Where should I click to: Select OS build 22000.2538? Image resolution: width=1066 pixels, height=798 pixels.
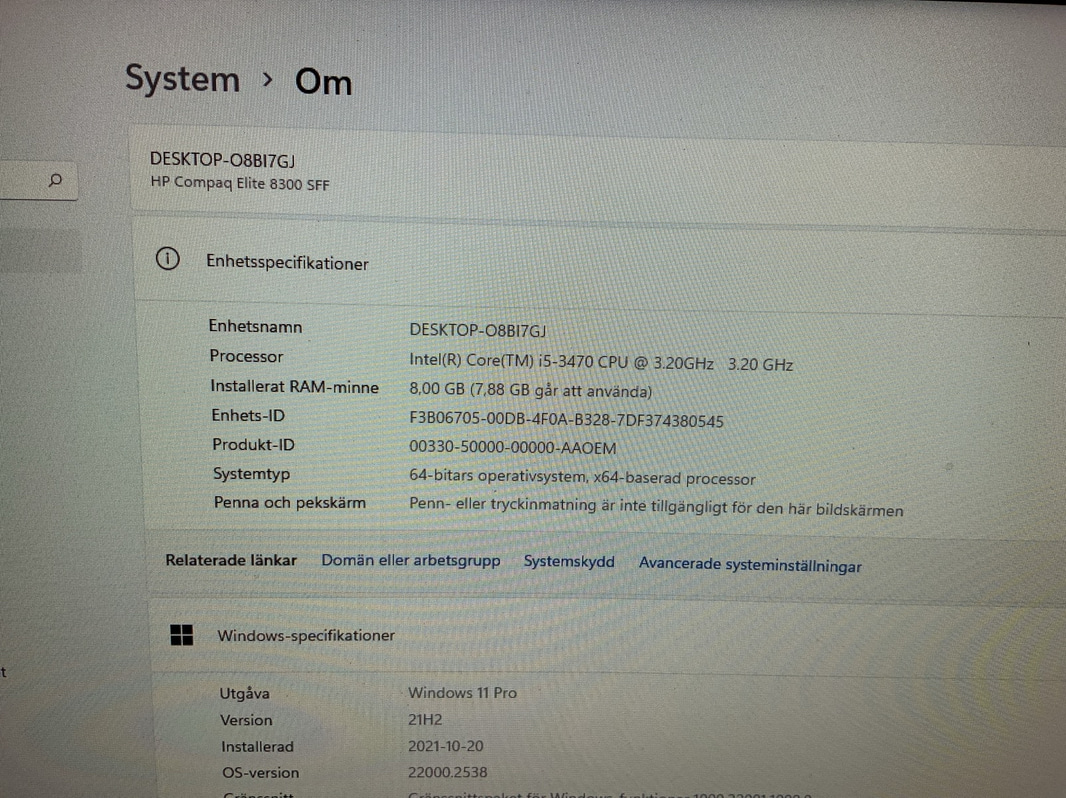click(447, 772)
